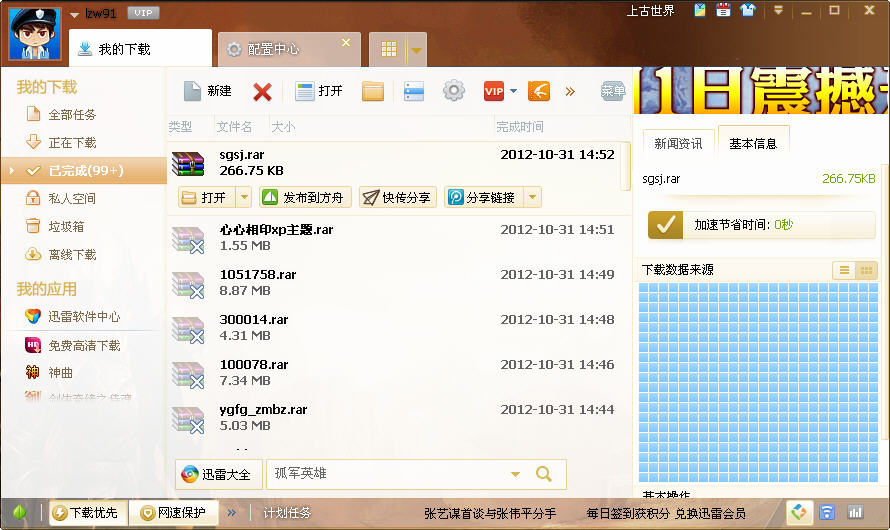Show more toolbar items with double chevron
This screenshot has width=890, height=530.
[x=570, y=91]
